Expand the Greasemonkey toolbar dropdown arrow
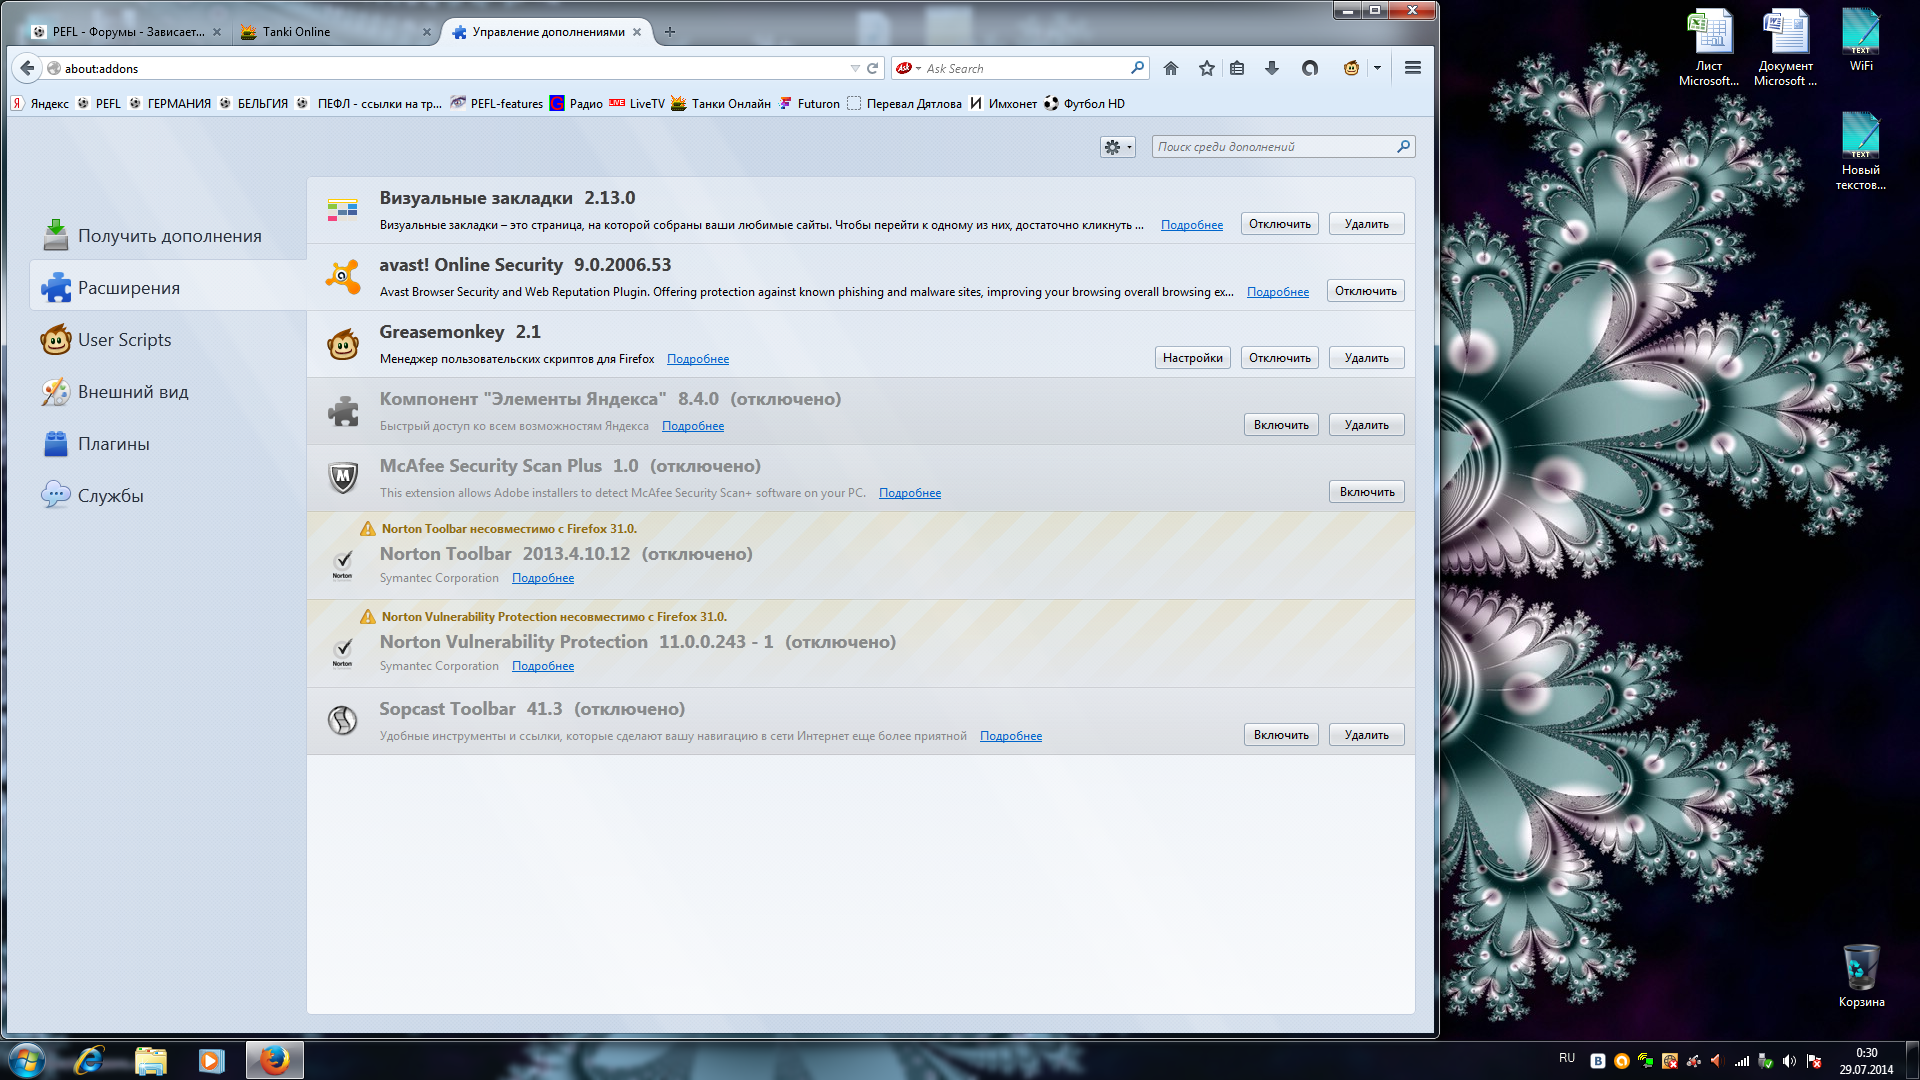The height and width of the screenshot is (1080, 1920). click(1377, 68)
